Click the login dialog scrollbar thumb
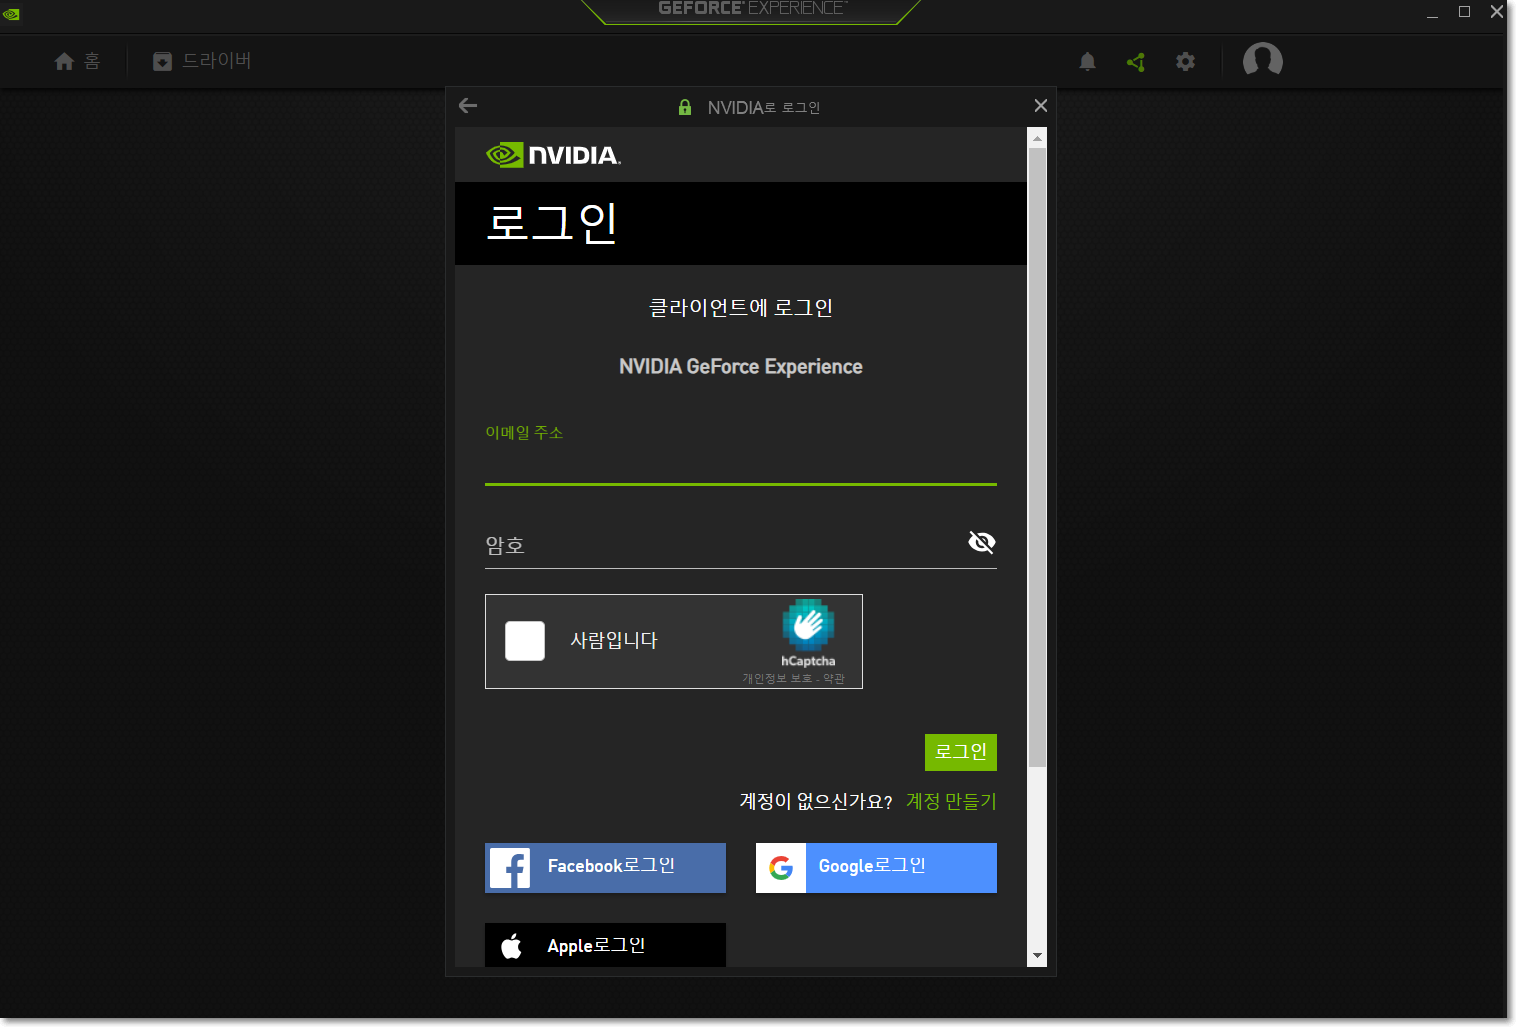The width and height of the screenshot is (1516, 1027). [1037, 457]
